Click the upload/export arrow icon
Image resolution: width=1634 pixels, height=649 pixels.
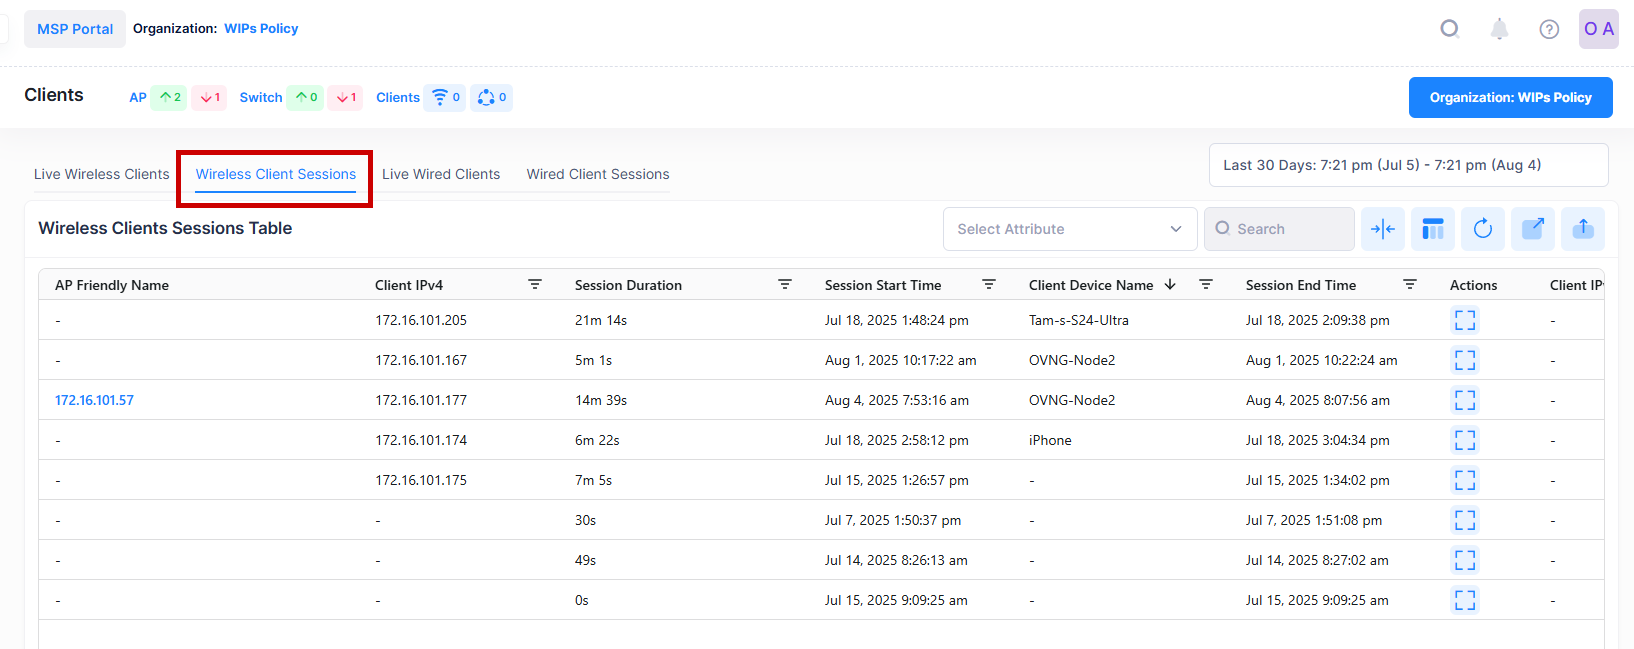coord(1582,229)
